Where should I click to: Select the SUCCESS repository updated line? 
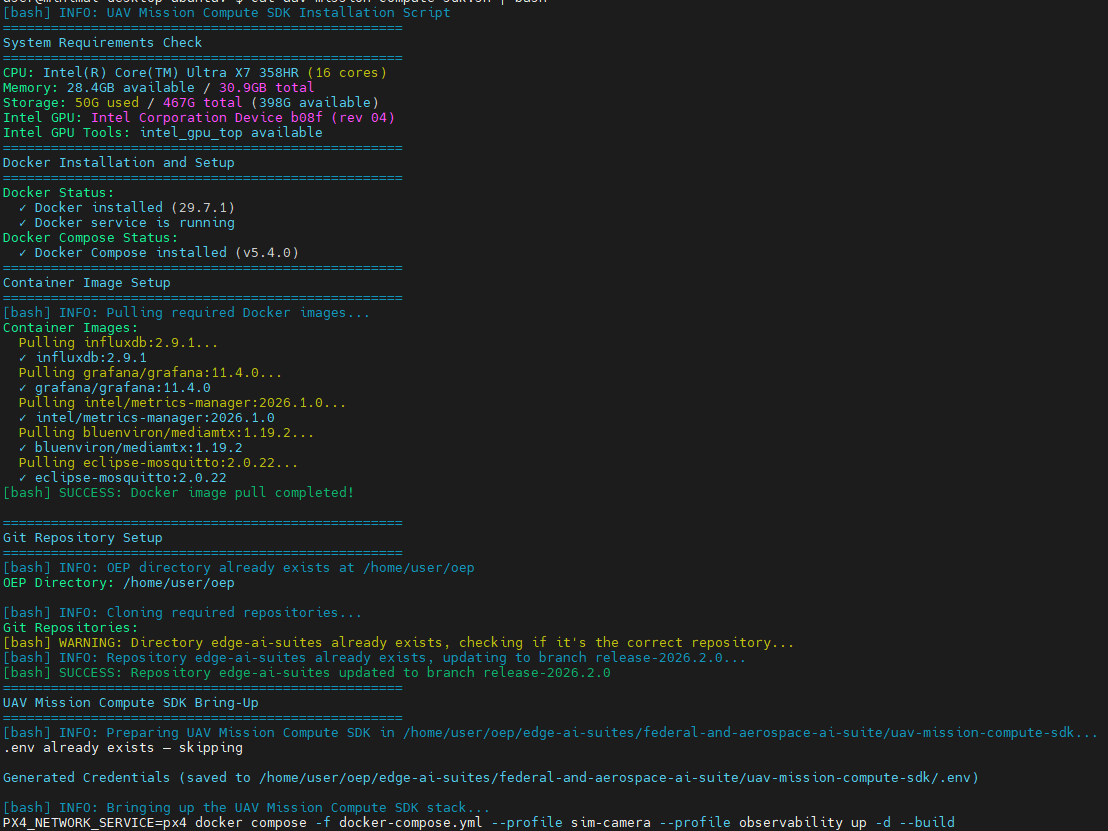[307, 673]
